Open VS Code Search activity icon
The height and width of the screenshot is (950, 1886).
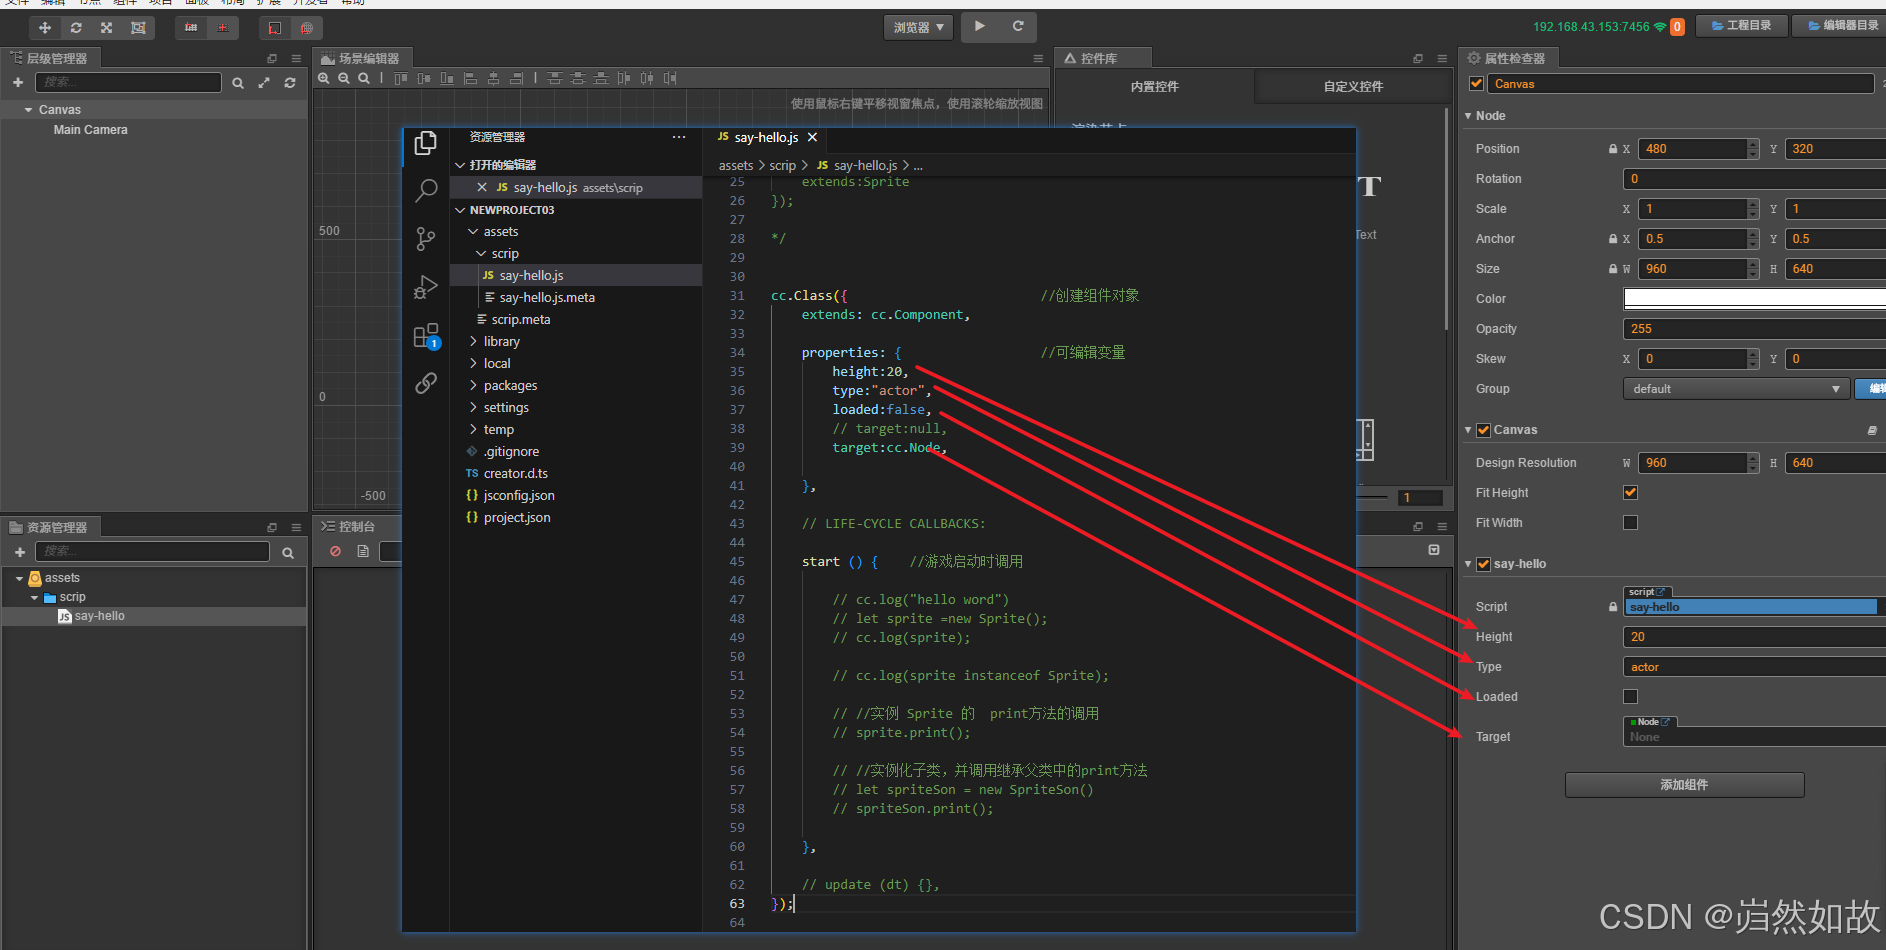pyautogui.click(x=426, y=190)
